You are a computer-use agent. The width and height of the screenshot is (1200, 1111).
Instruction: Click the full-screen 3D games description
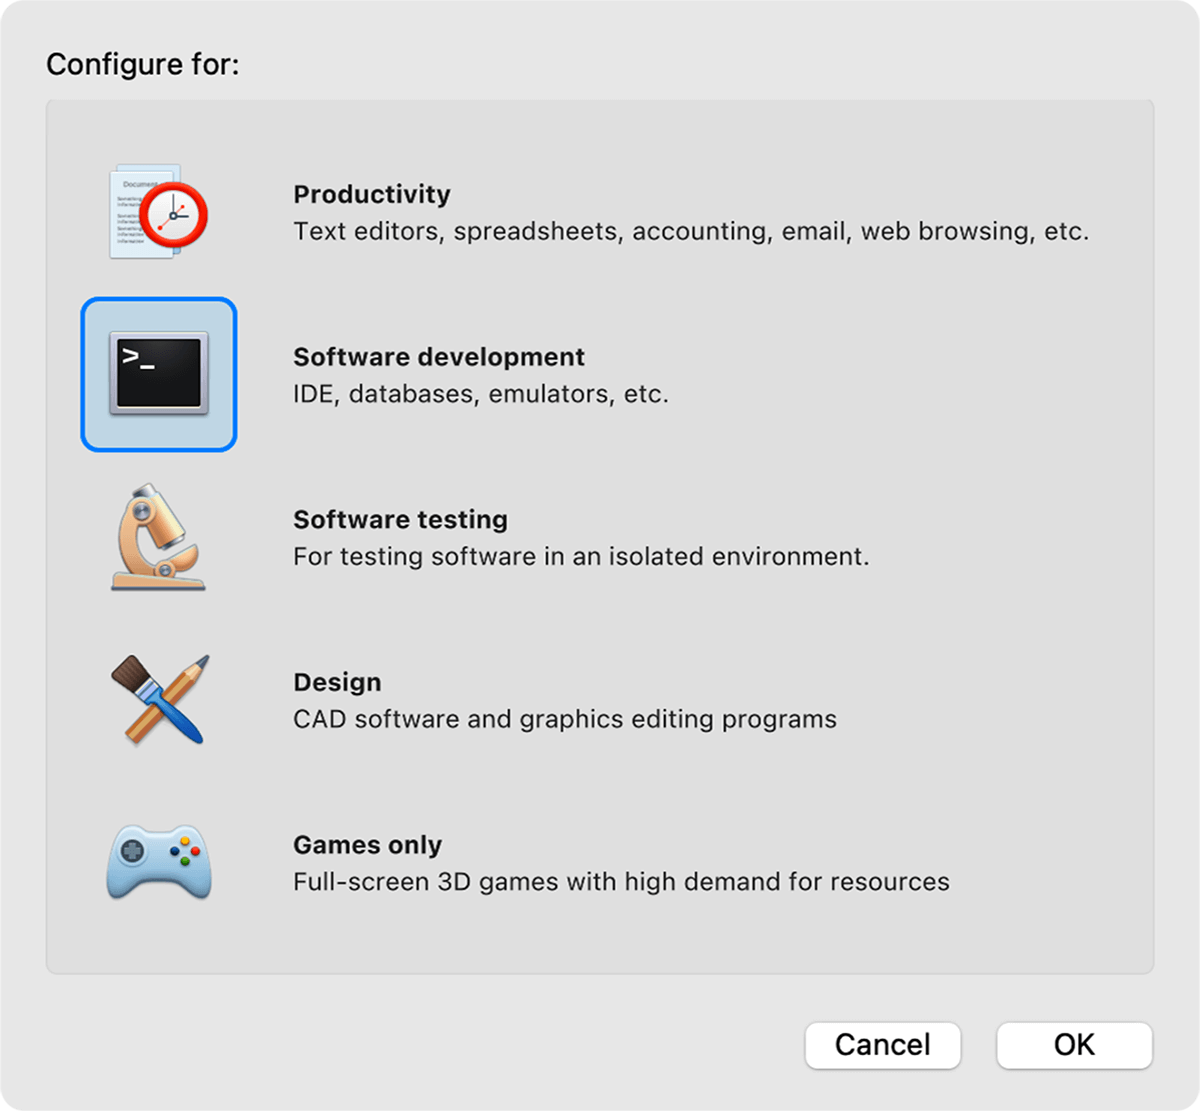pyautogui.click(x=620, y=882)
